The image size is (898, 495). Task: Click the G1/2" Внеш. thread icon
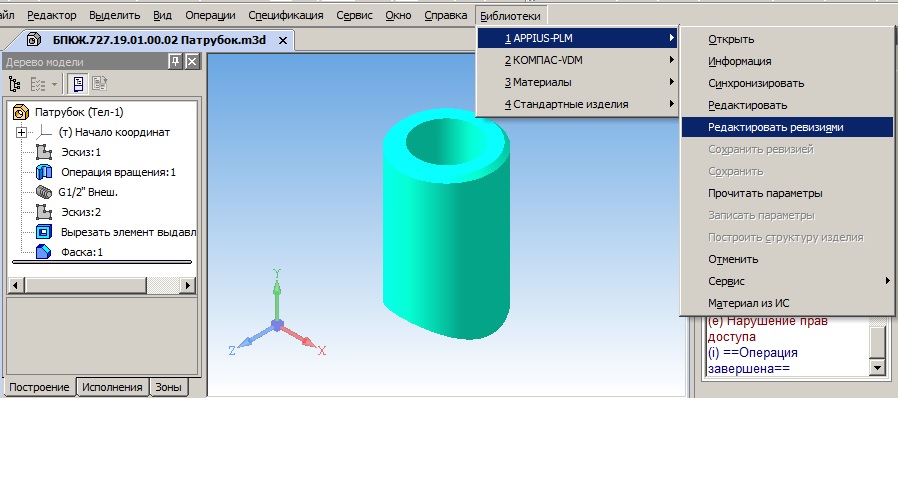pos(44,192)
